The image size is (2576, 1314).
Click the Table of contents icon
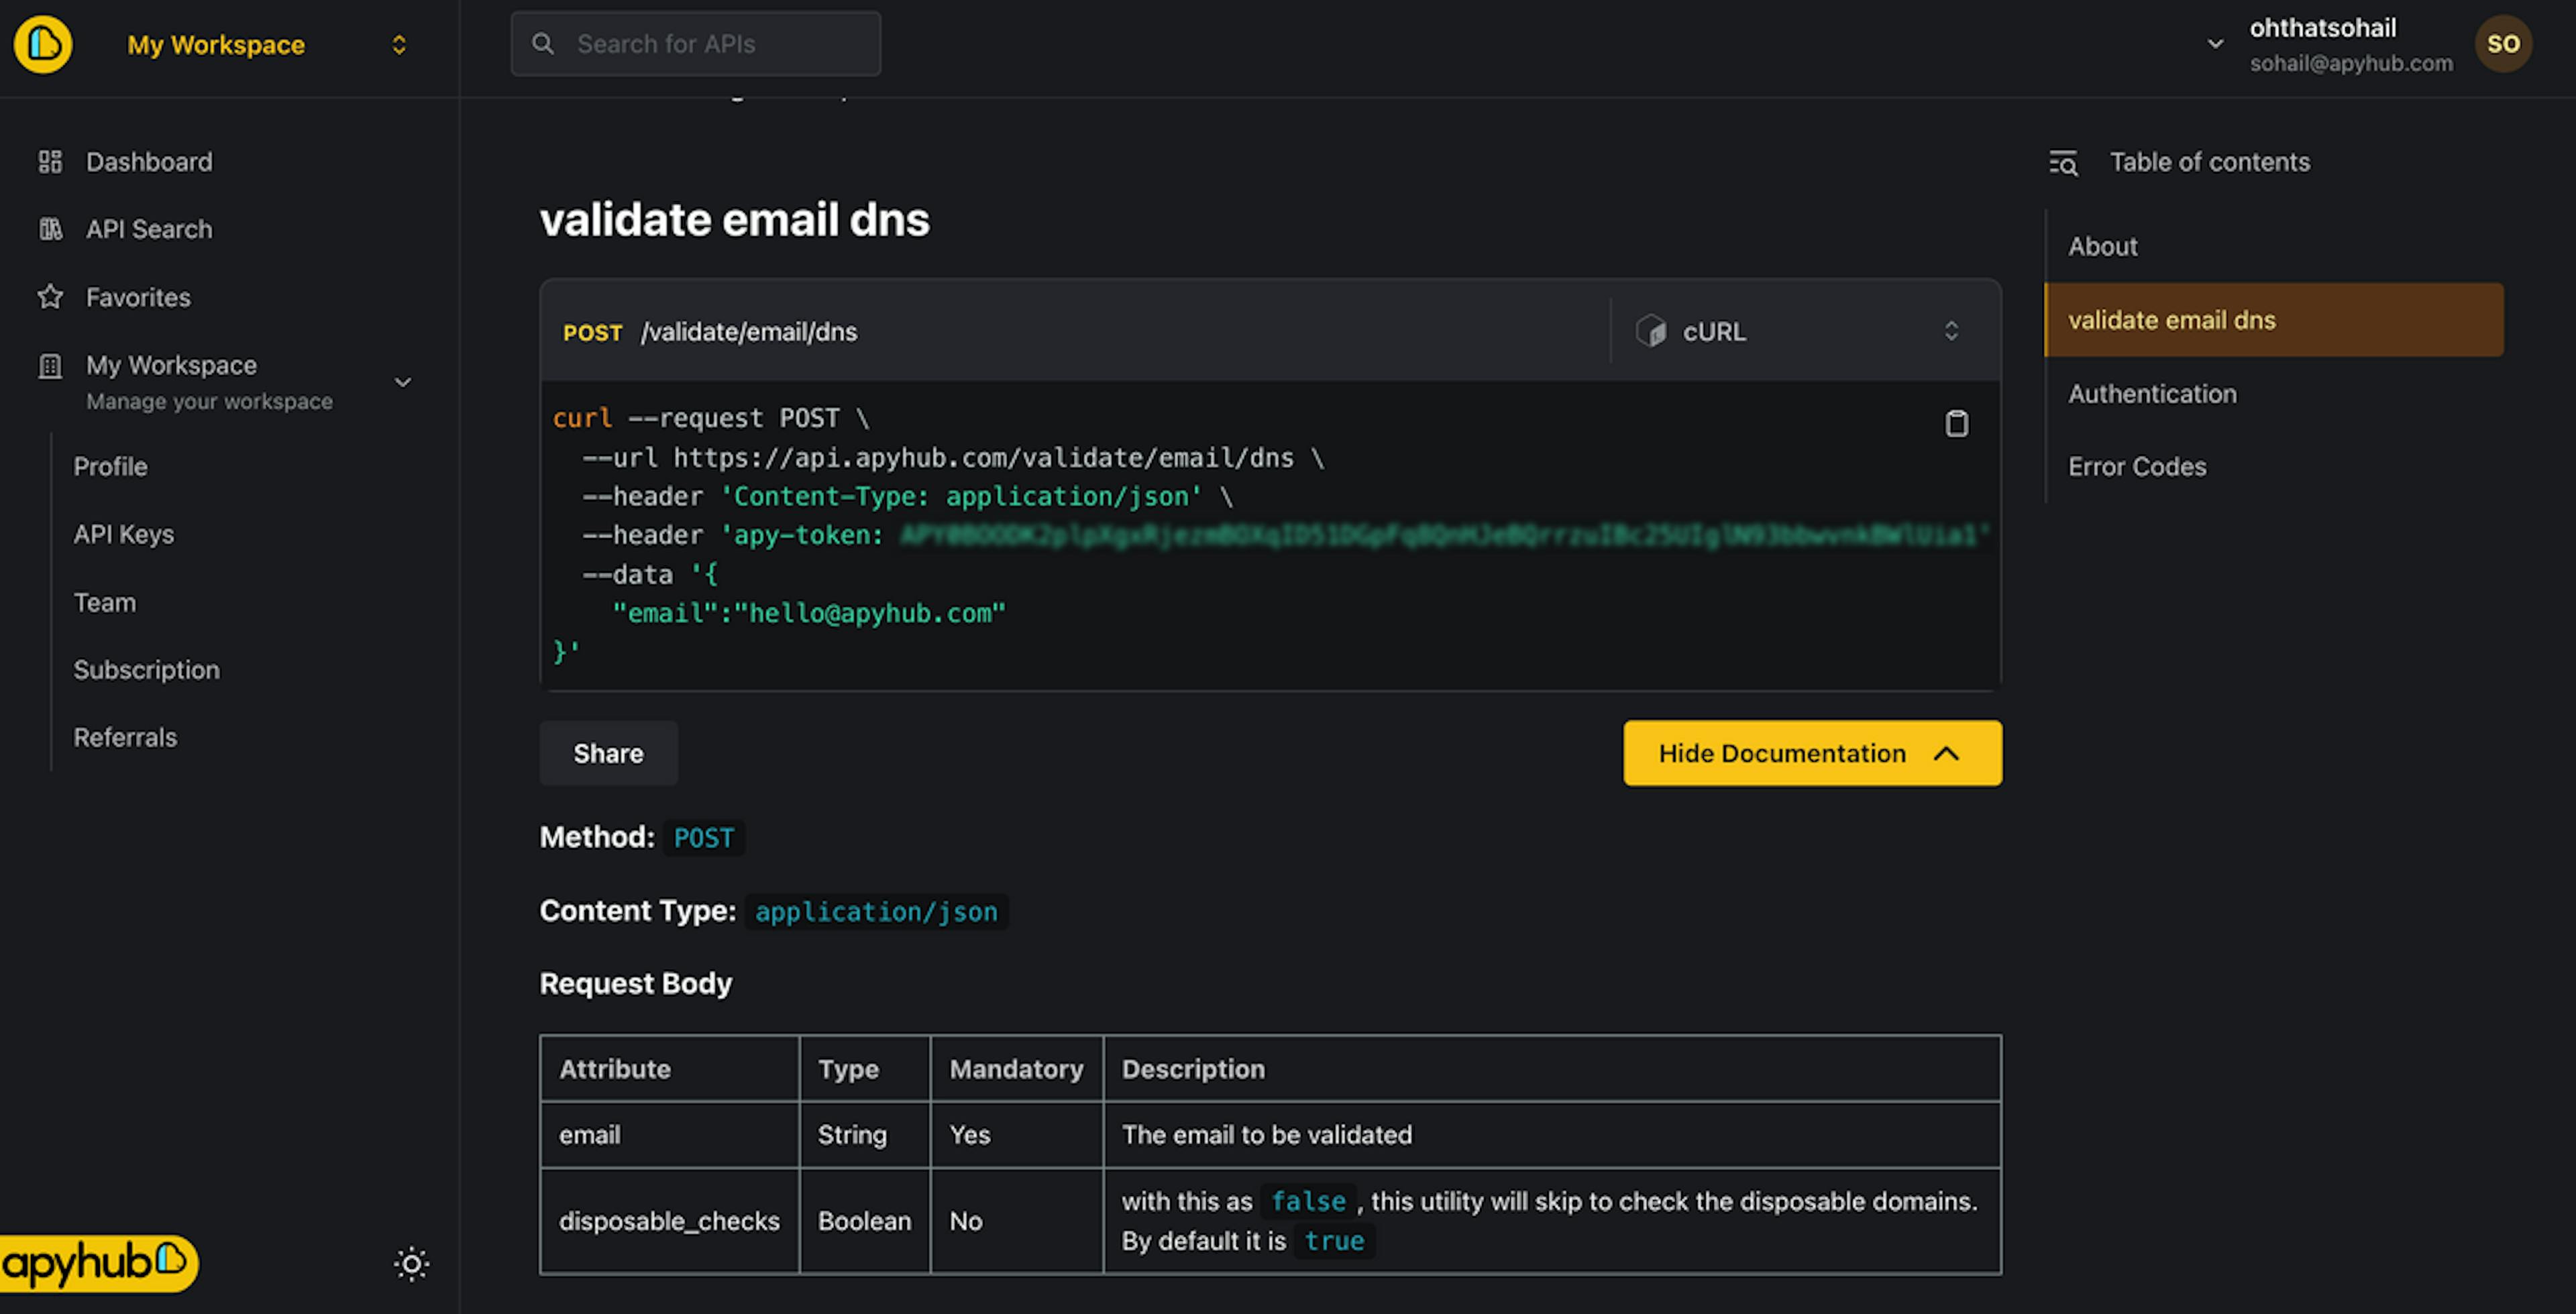(2063, 163)
